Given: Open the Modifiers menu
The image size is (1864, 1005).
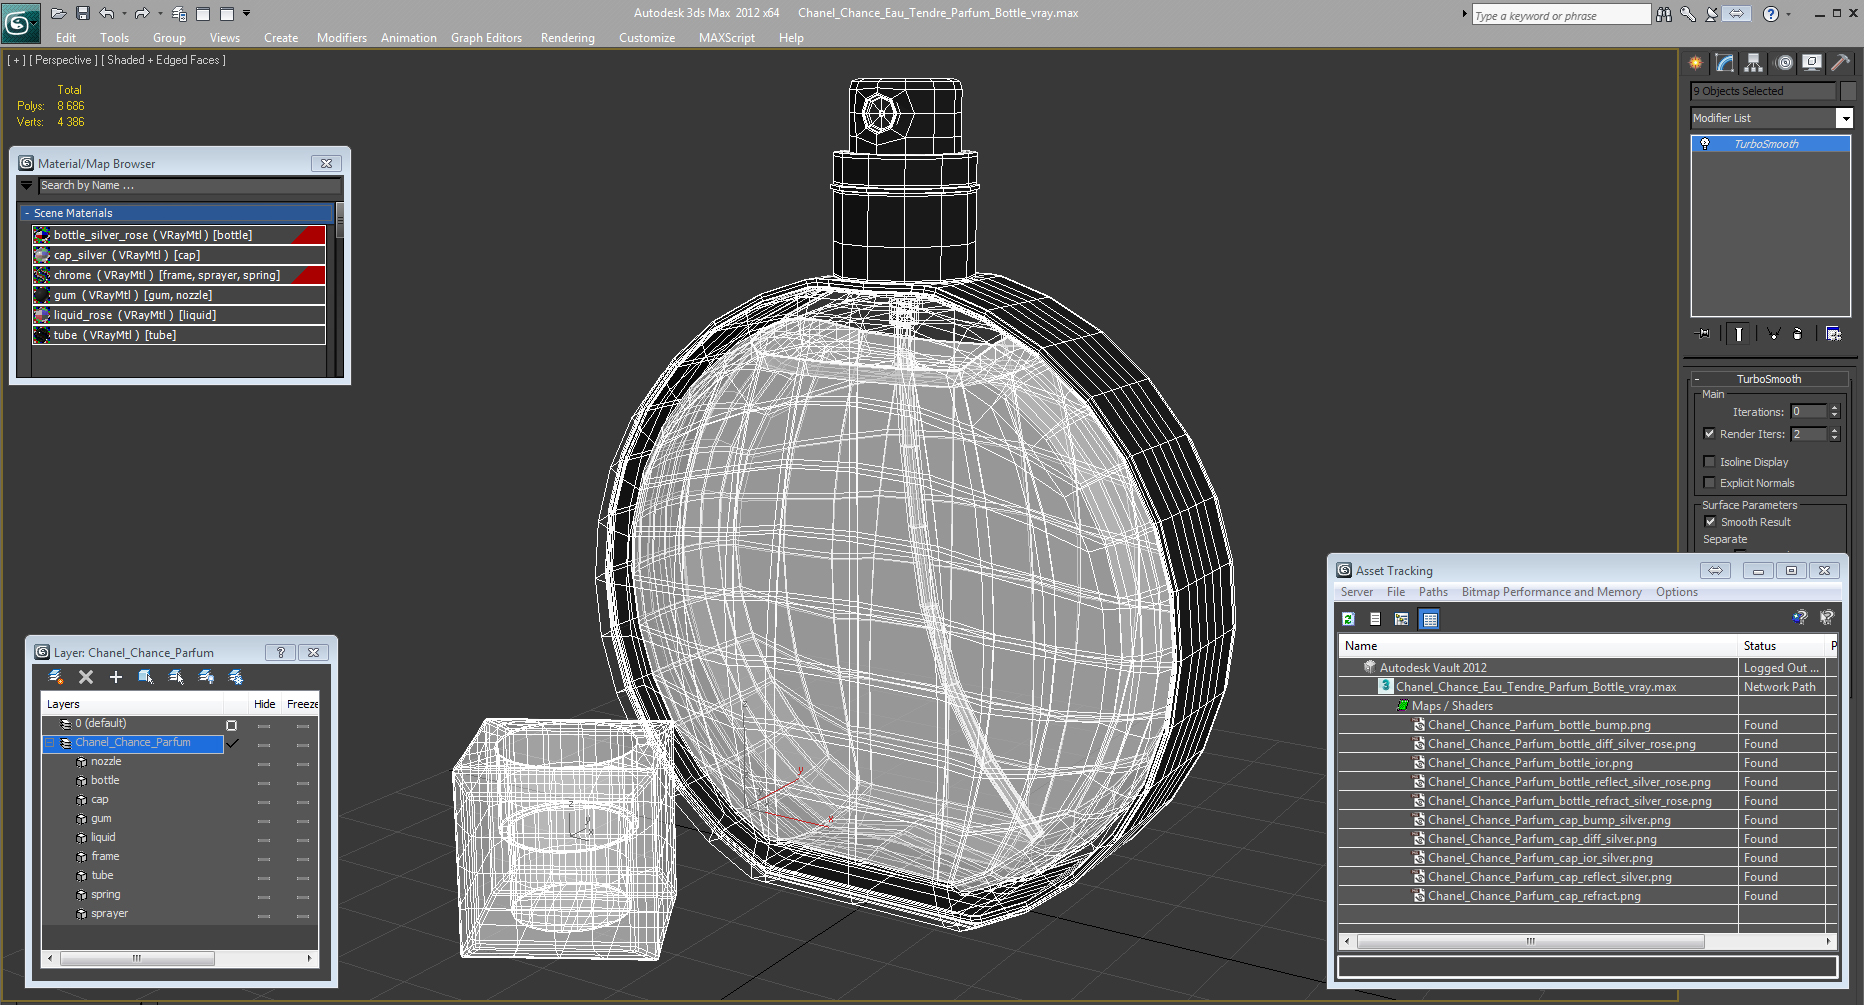Looking at the screenshot, I should click(x=342, y=38).
